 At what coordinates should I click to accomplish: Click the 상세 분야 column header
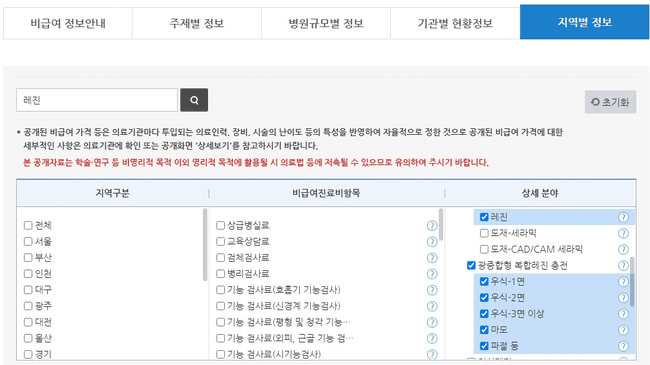[x=540, y=193]
